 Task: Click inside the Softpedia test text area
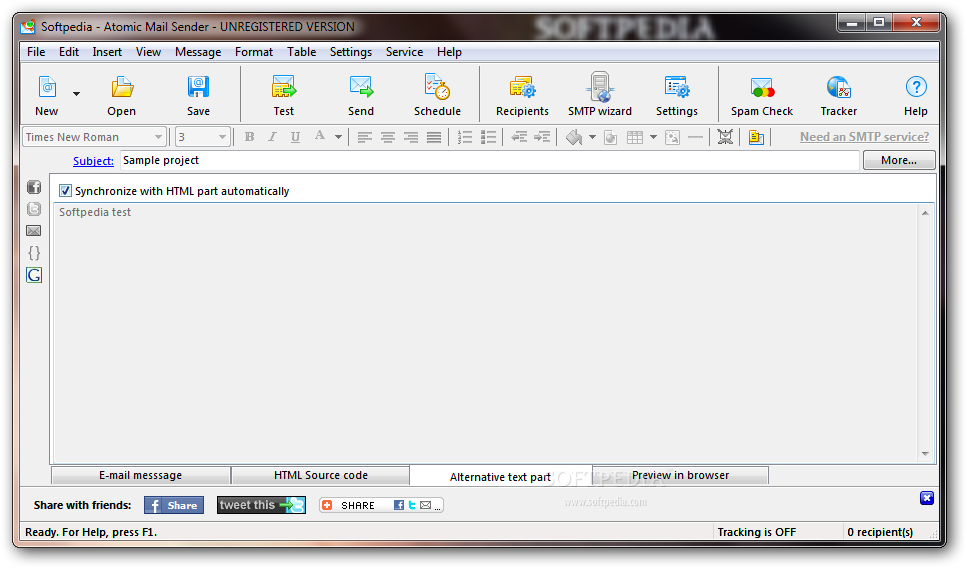(x=486, y=333)
